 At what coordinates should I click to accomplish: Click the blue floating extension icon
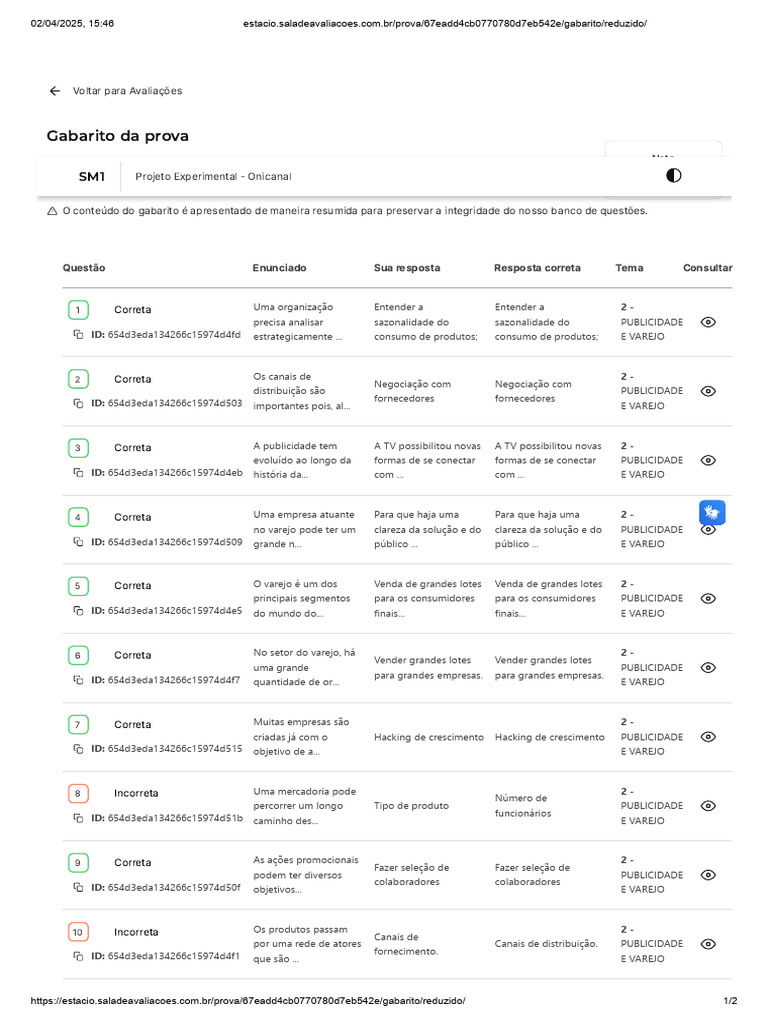712,513
